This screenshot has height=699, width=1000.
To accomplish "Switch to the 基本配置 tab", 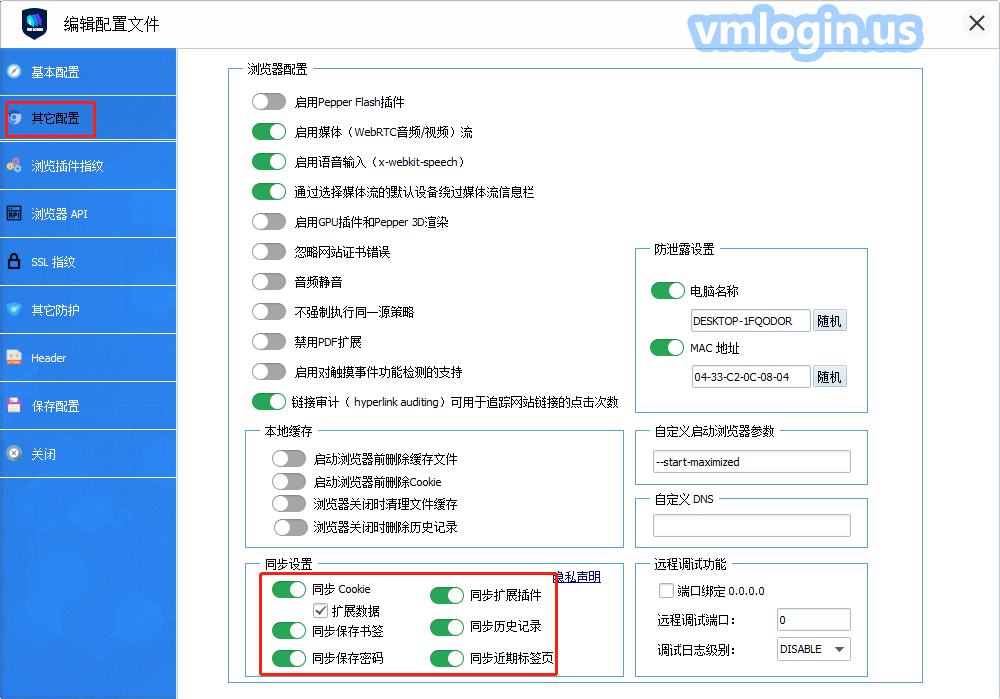I will pyautogui.click(x=55, y=72).
